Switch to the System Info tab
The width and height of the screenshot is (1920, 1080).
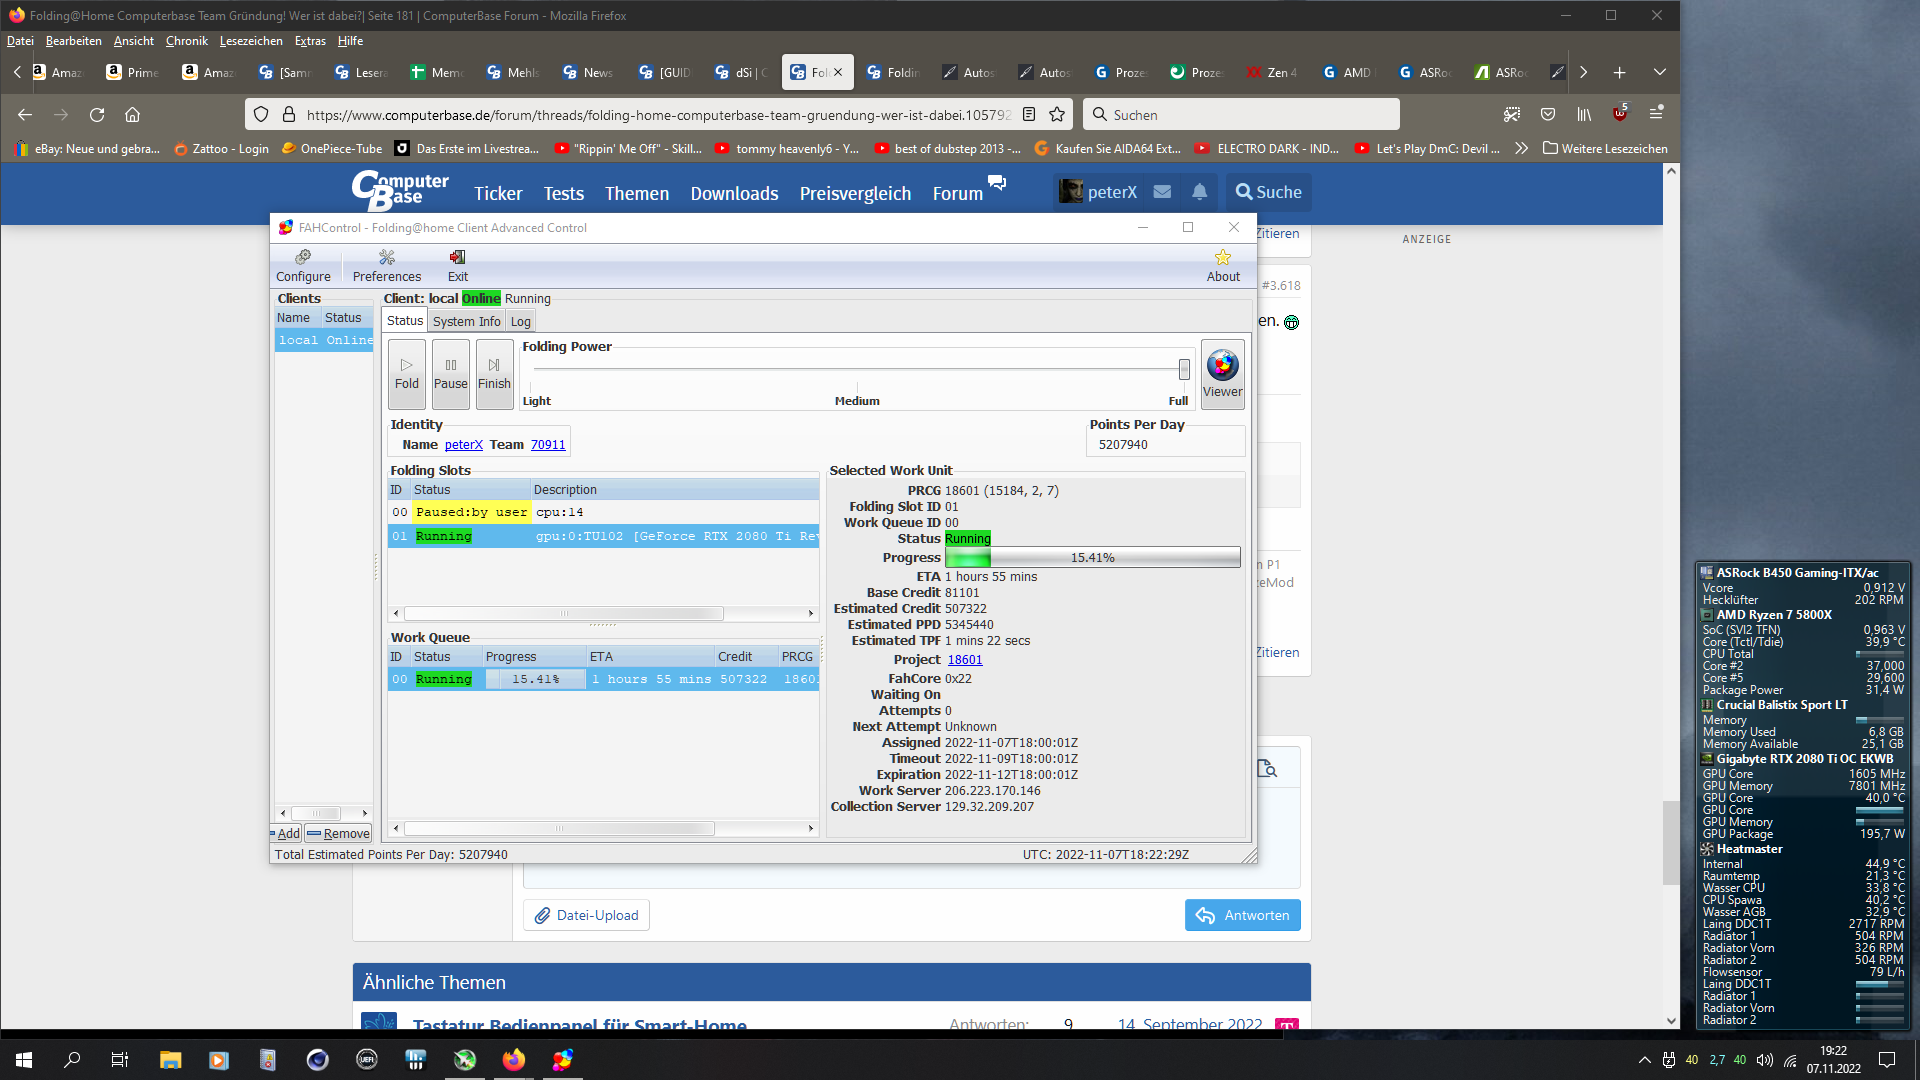466,321
